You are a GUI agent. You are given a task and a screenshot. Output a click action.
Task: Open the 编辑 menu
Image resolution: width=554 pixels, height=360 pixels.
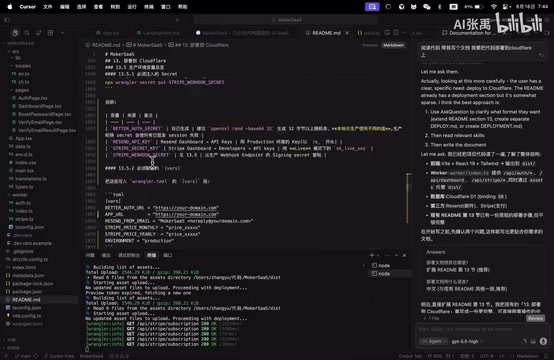pos(64,6)
